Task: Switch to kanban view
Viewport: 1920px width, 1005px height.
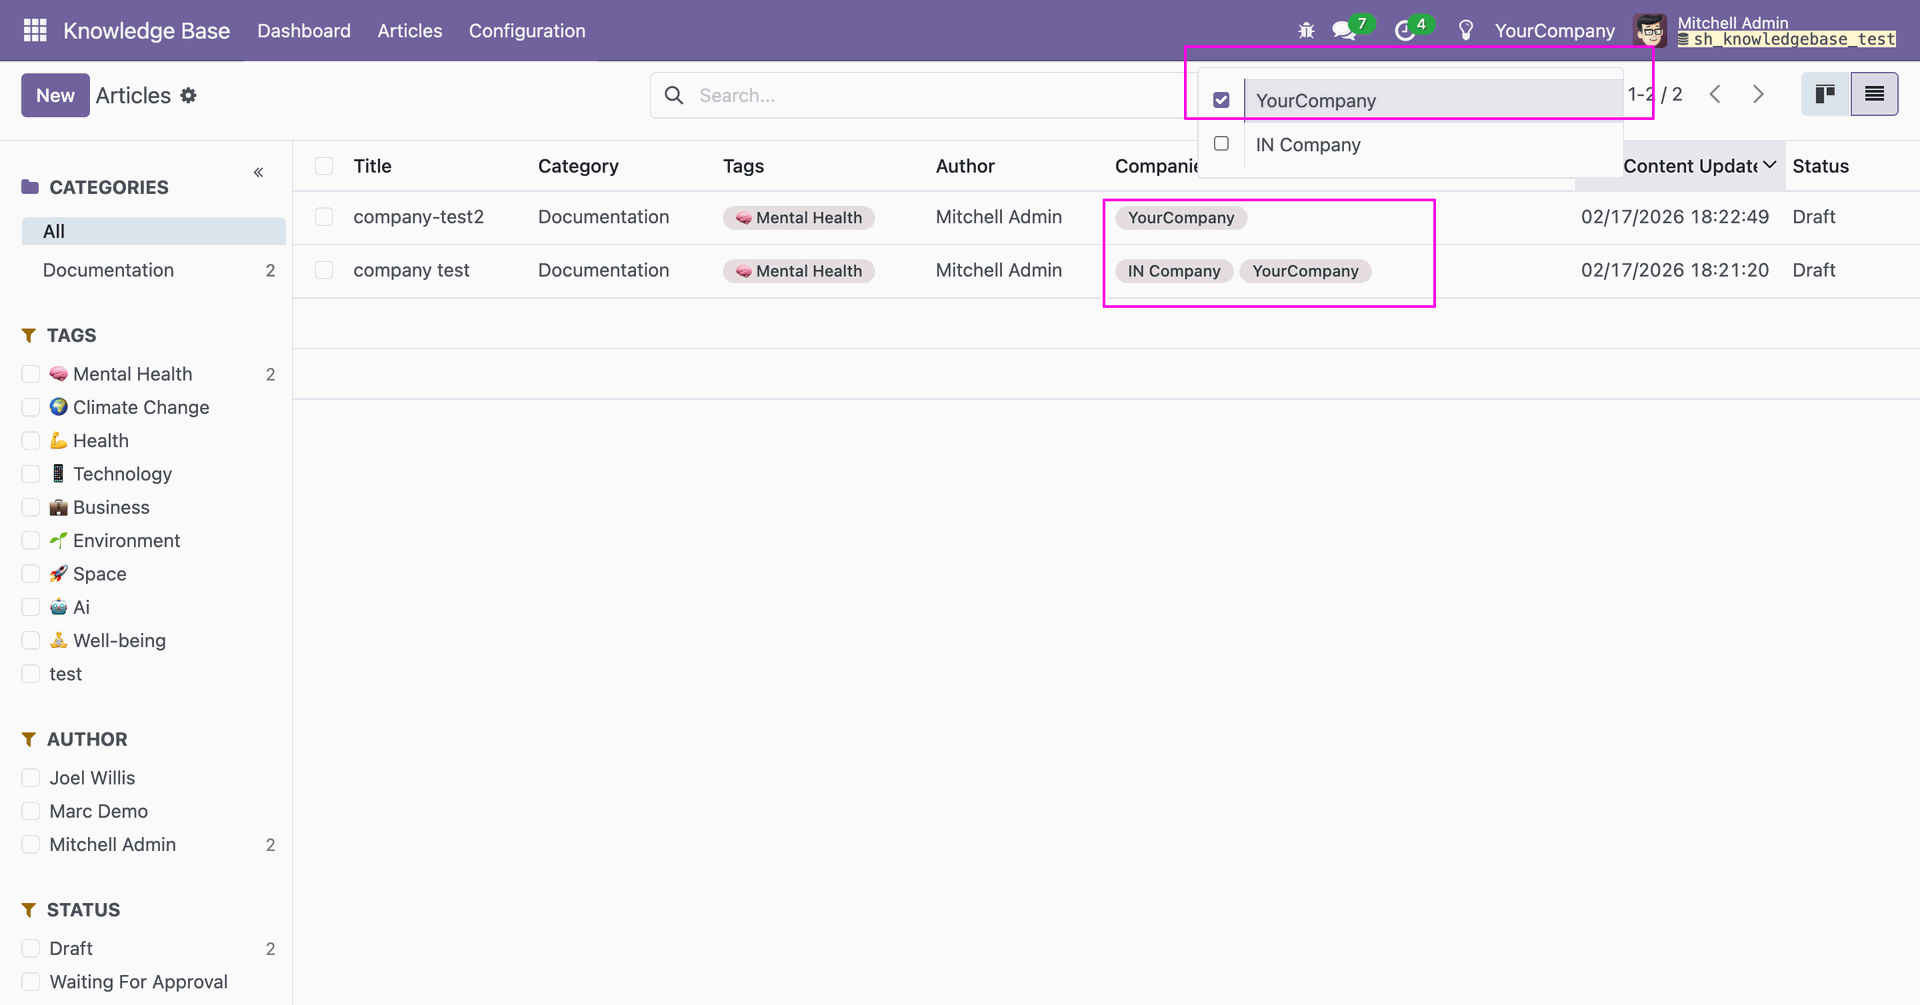Action: [1825, 94]
